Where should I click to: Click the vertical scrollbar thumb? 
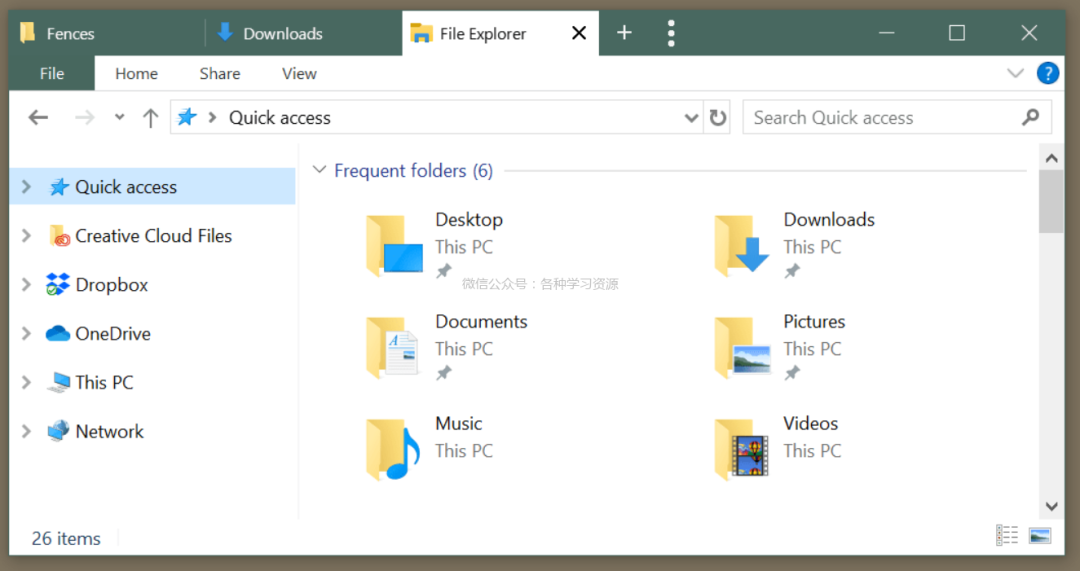click(x=1051, y=202)
